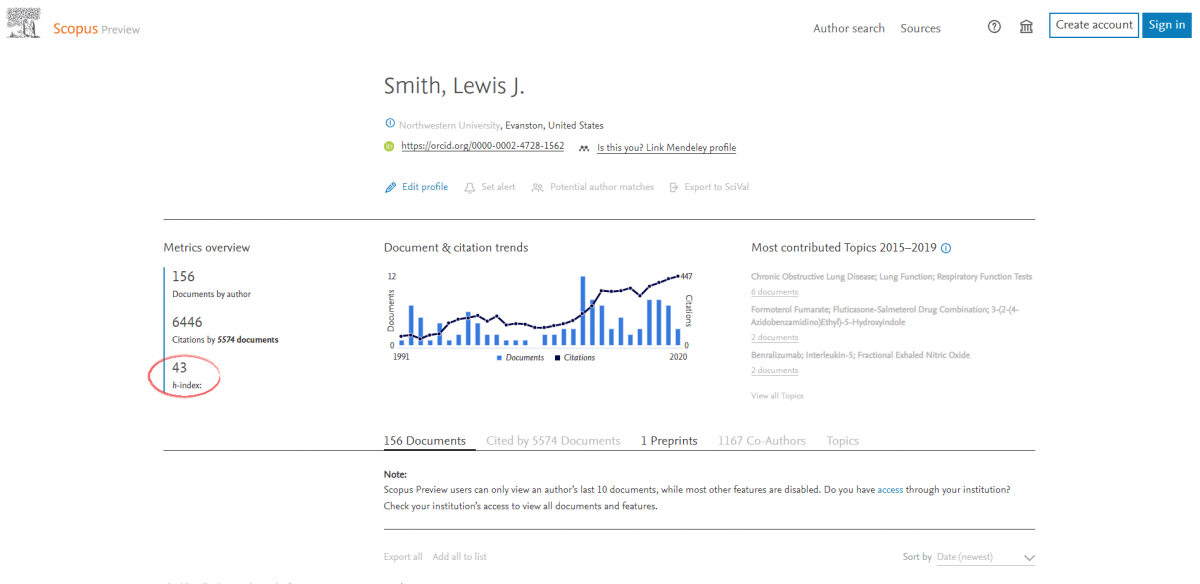1200x584 pixels.
Task: Click the info icon next to Northwestern University
Action: (390, 124)
